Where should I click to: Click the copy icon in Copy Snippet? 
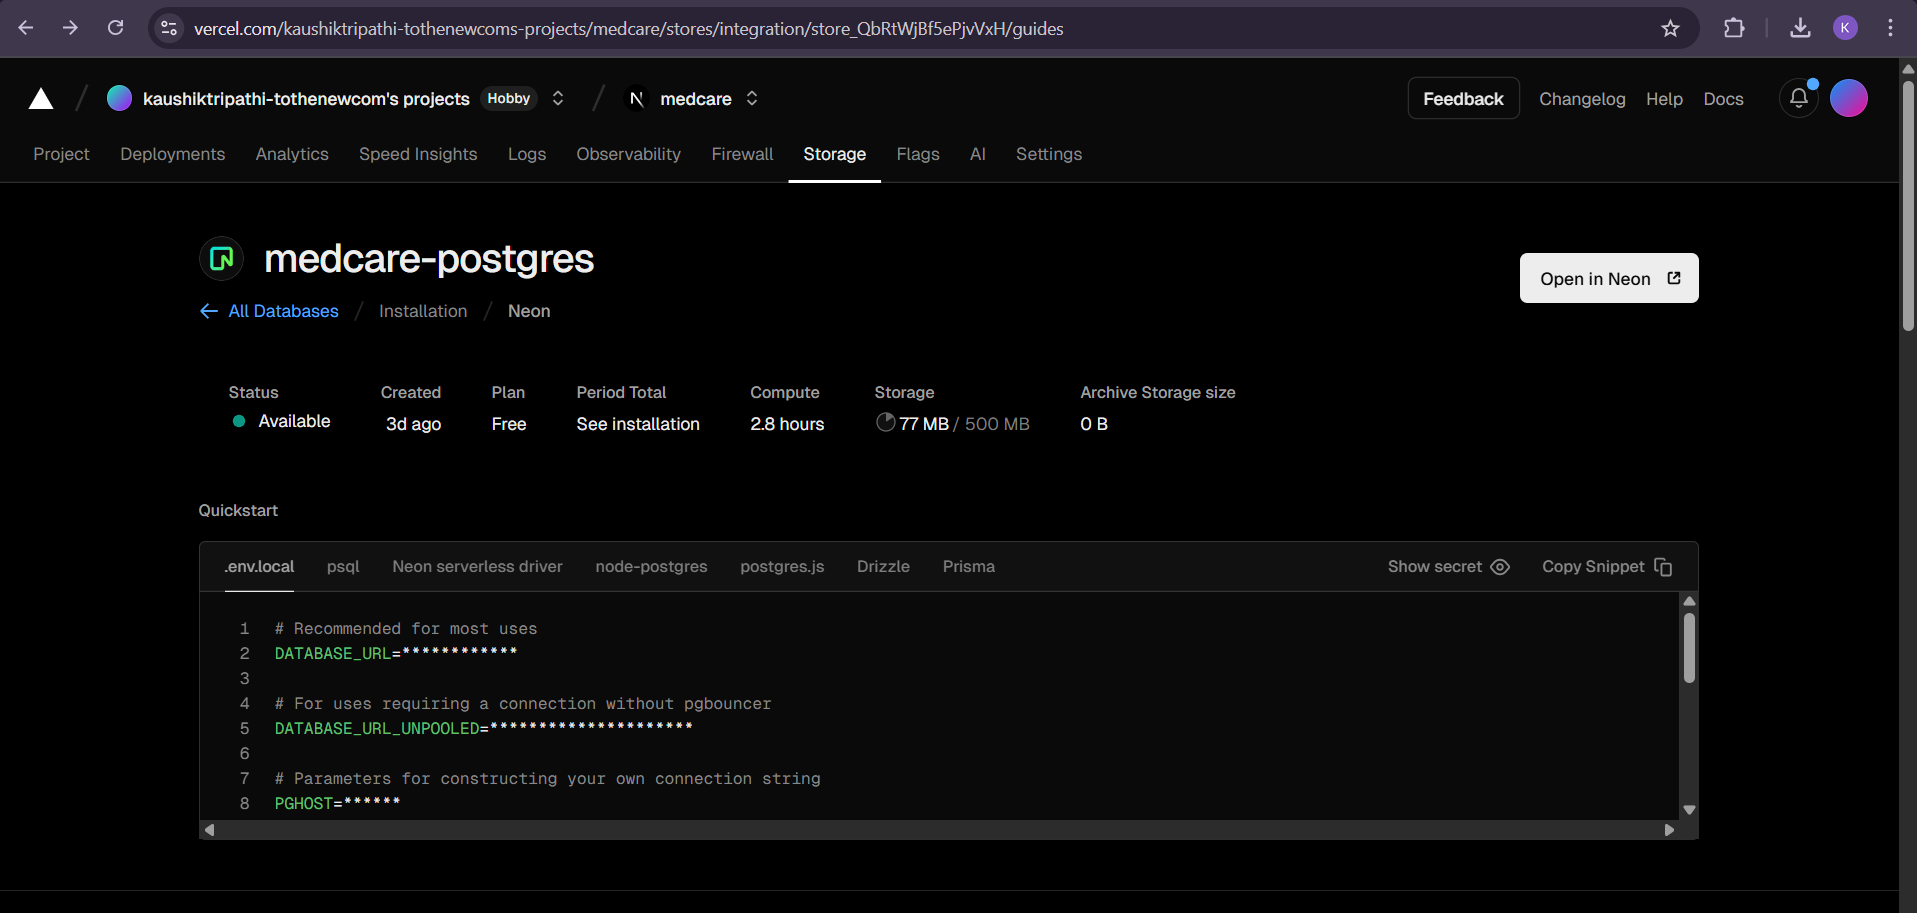1663,567
